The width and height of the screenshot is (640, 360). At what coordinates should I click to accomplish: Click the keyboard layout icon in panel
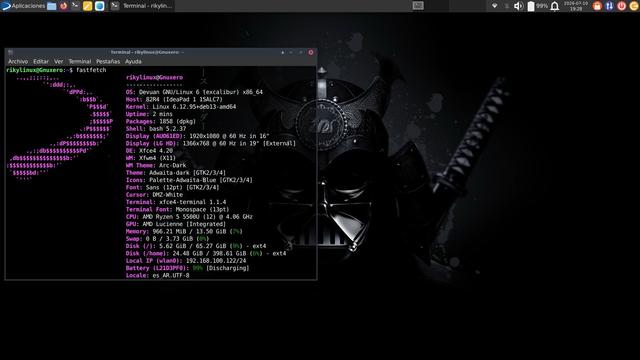click(418, 6)
